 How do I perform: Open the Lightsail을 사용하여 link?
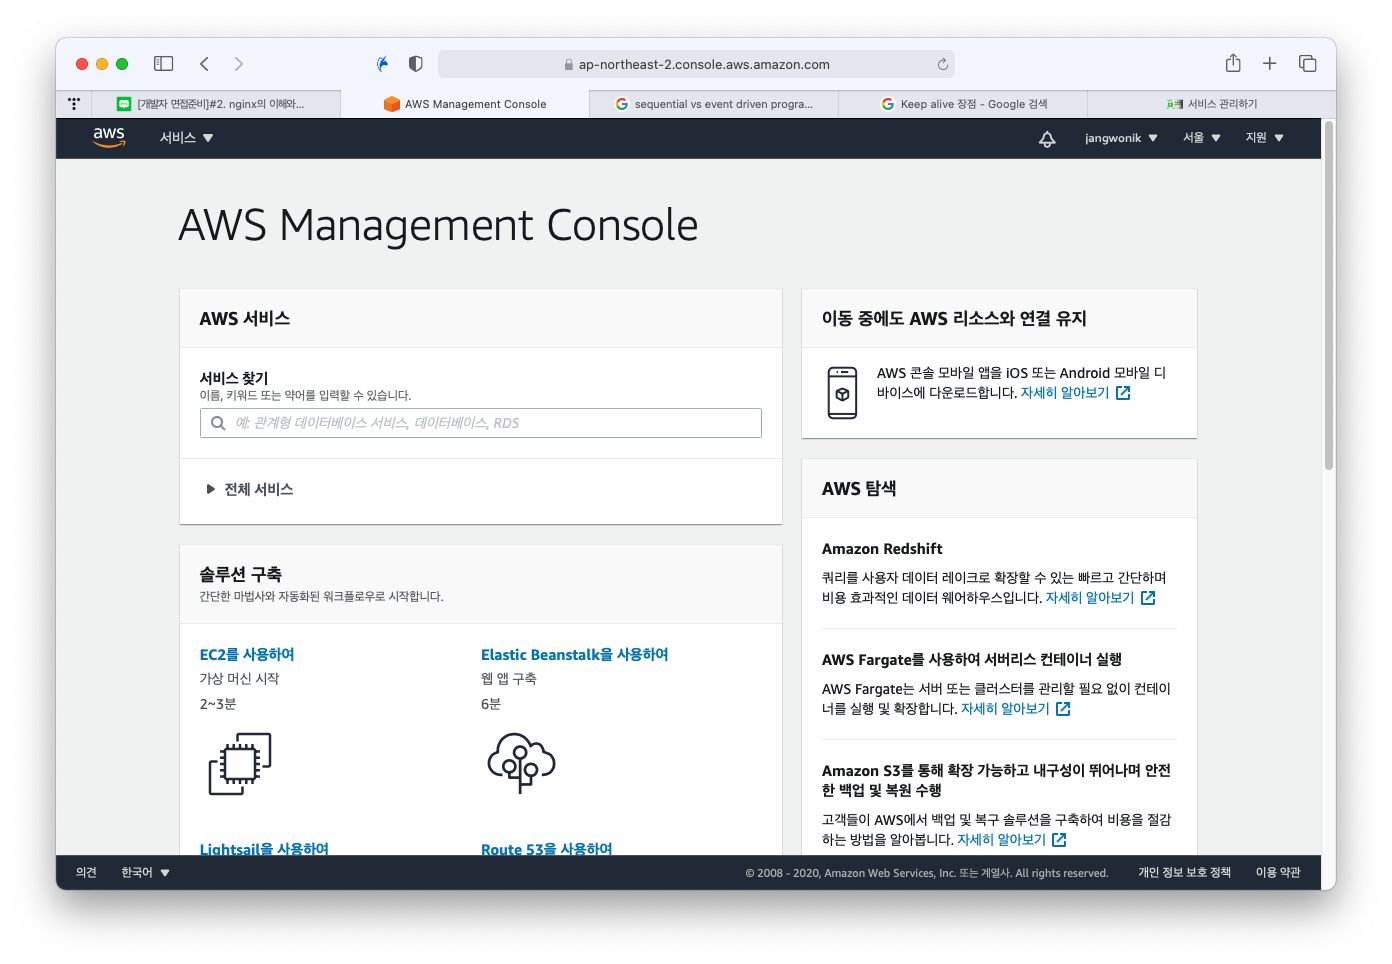pos(264,848)
